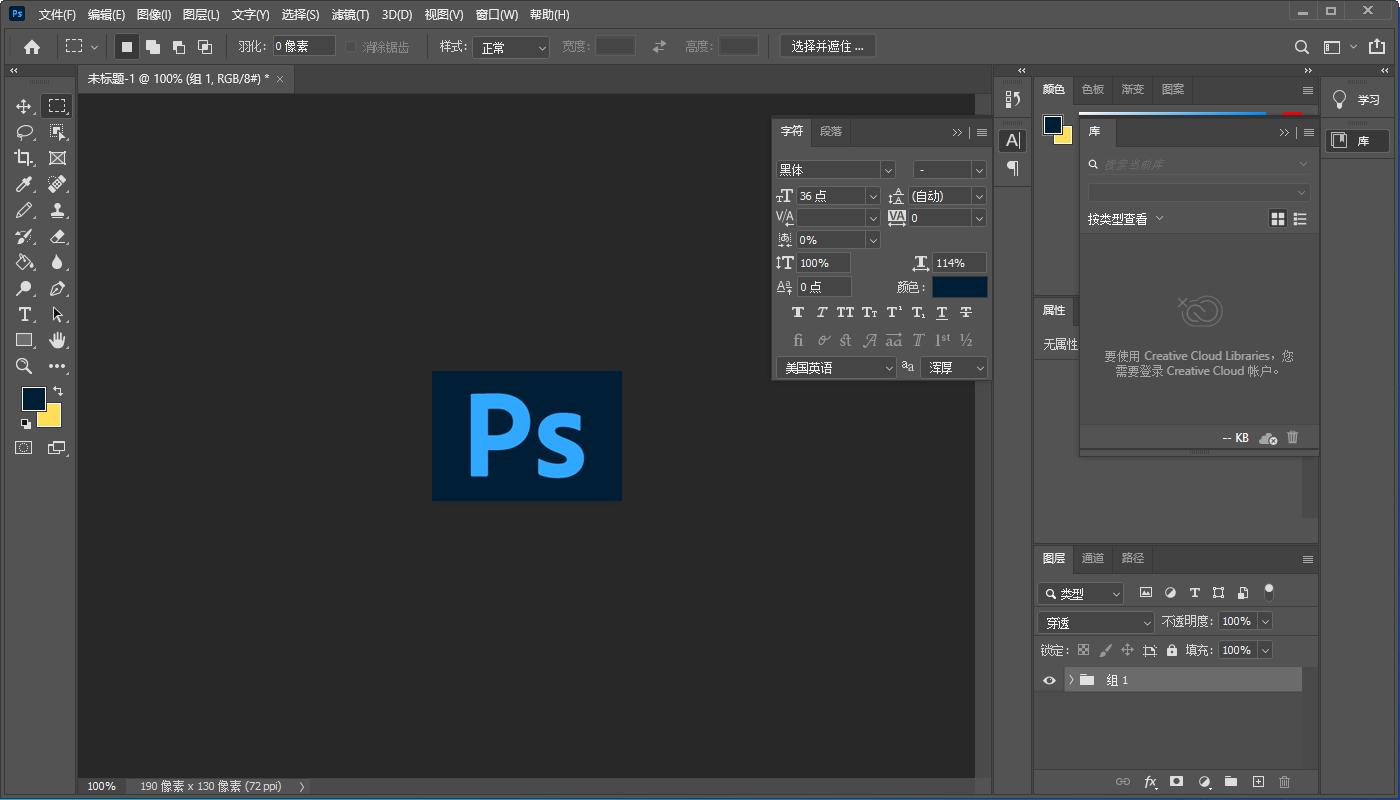Toggle visibility of group 组 1
Screen dimensions: 1400x800
coord(1048,679)
